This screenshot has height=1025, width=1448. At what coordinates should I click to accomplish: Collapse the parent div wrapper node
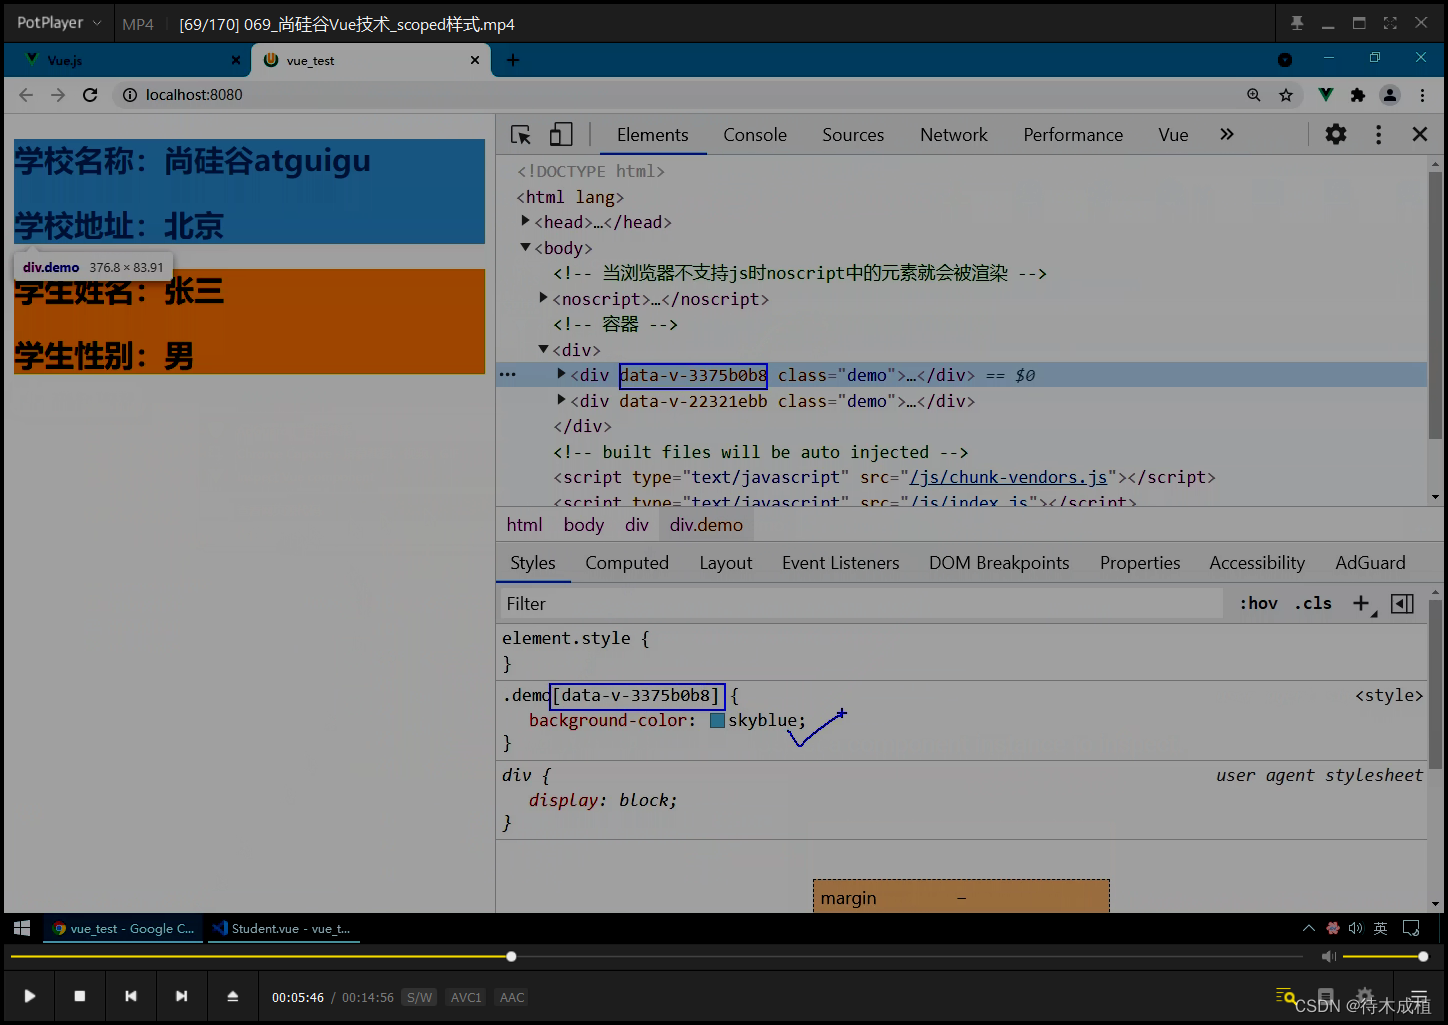pos(543,349)
